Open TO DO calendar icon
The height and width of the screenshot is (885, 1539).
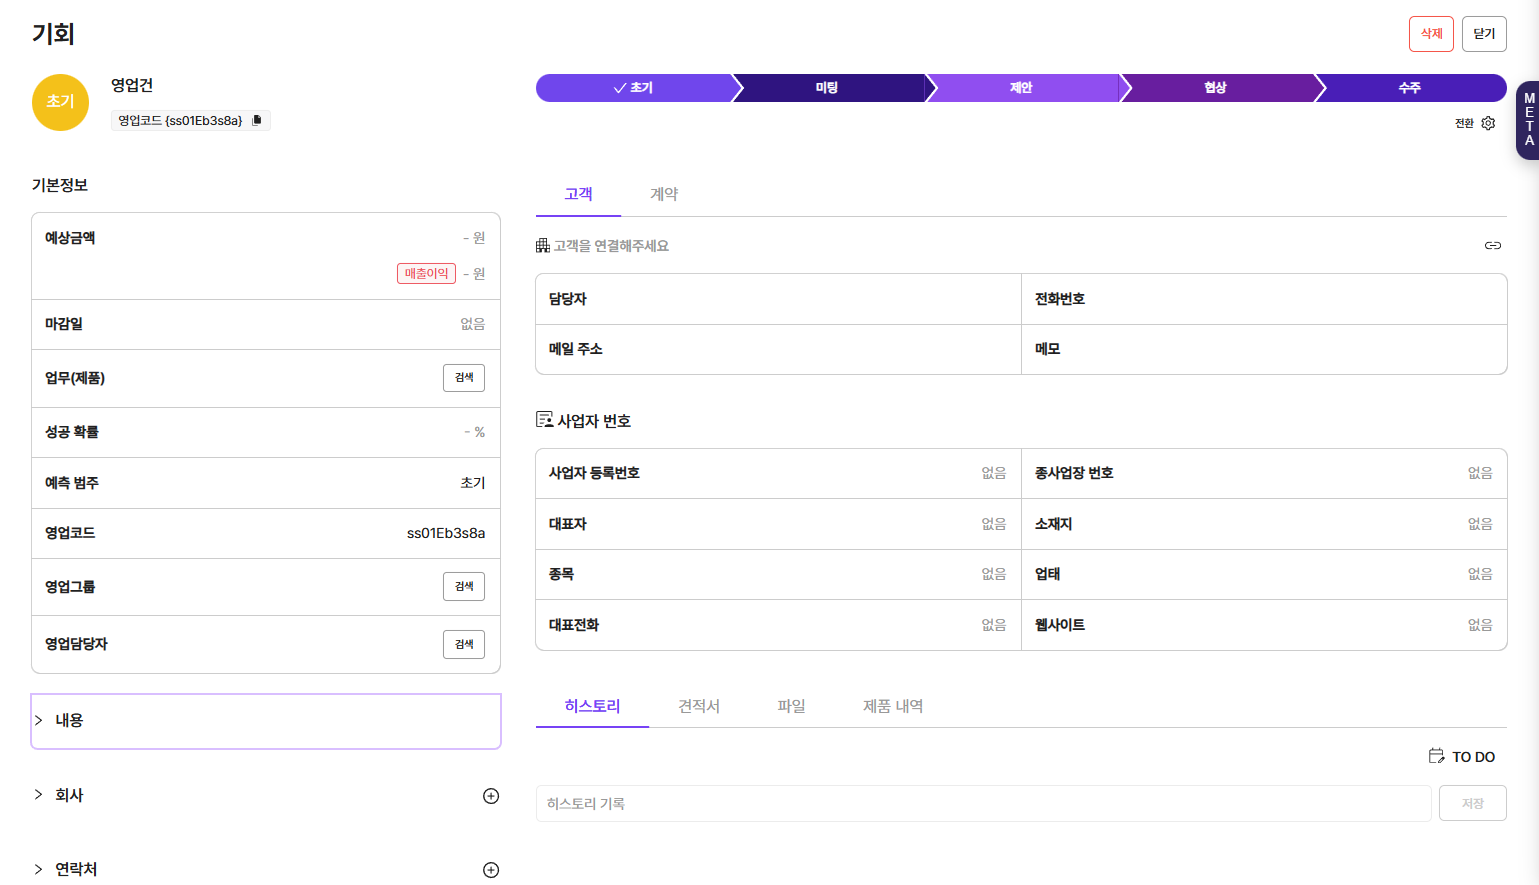1437,756
